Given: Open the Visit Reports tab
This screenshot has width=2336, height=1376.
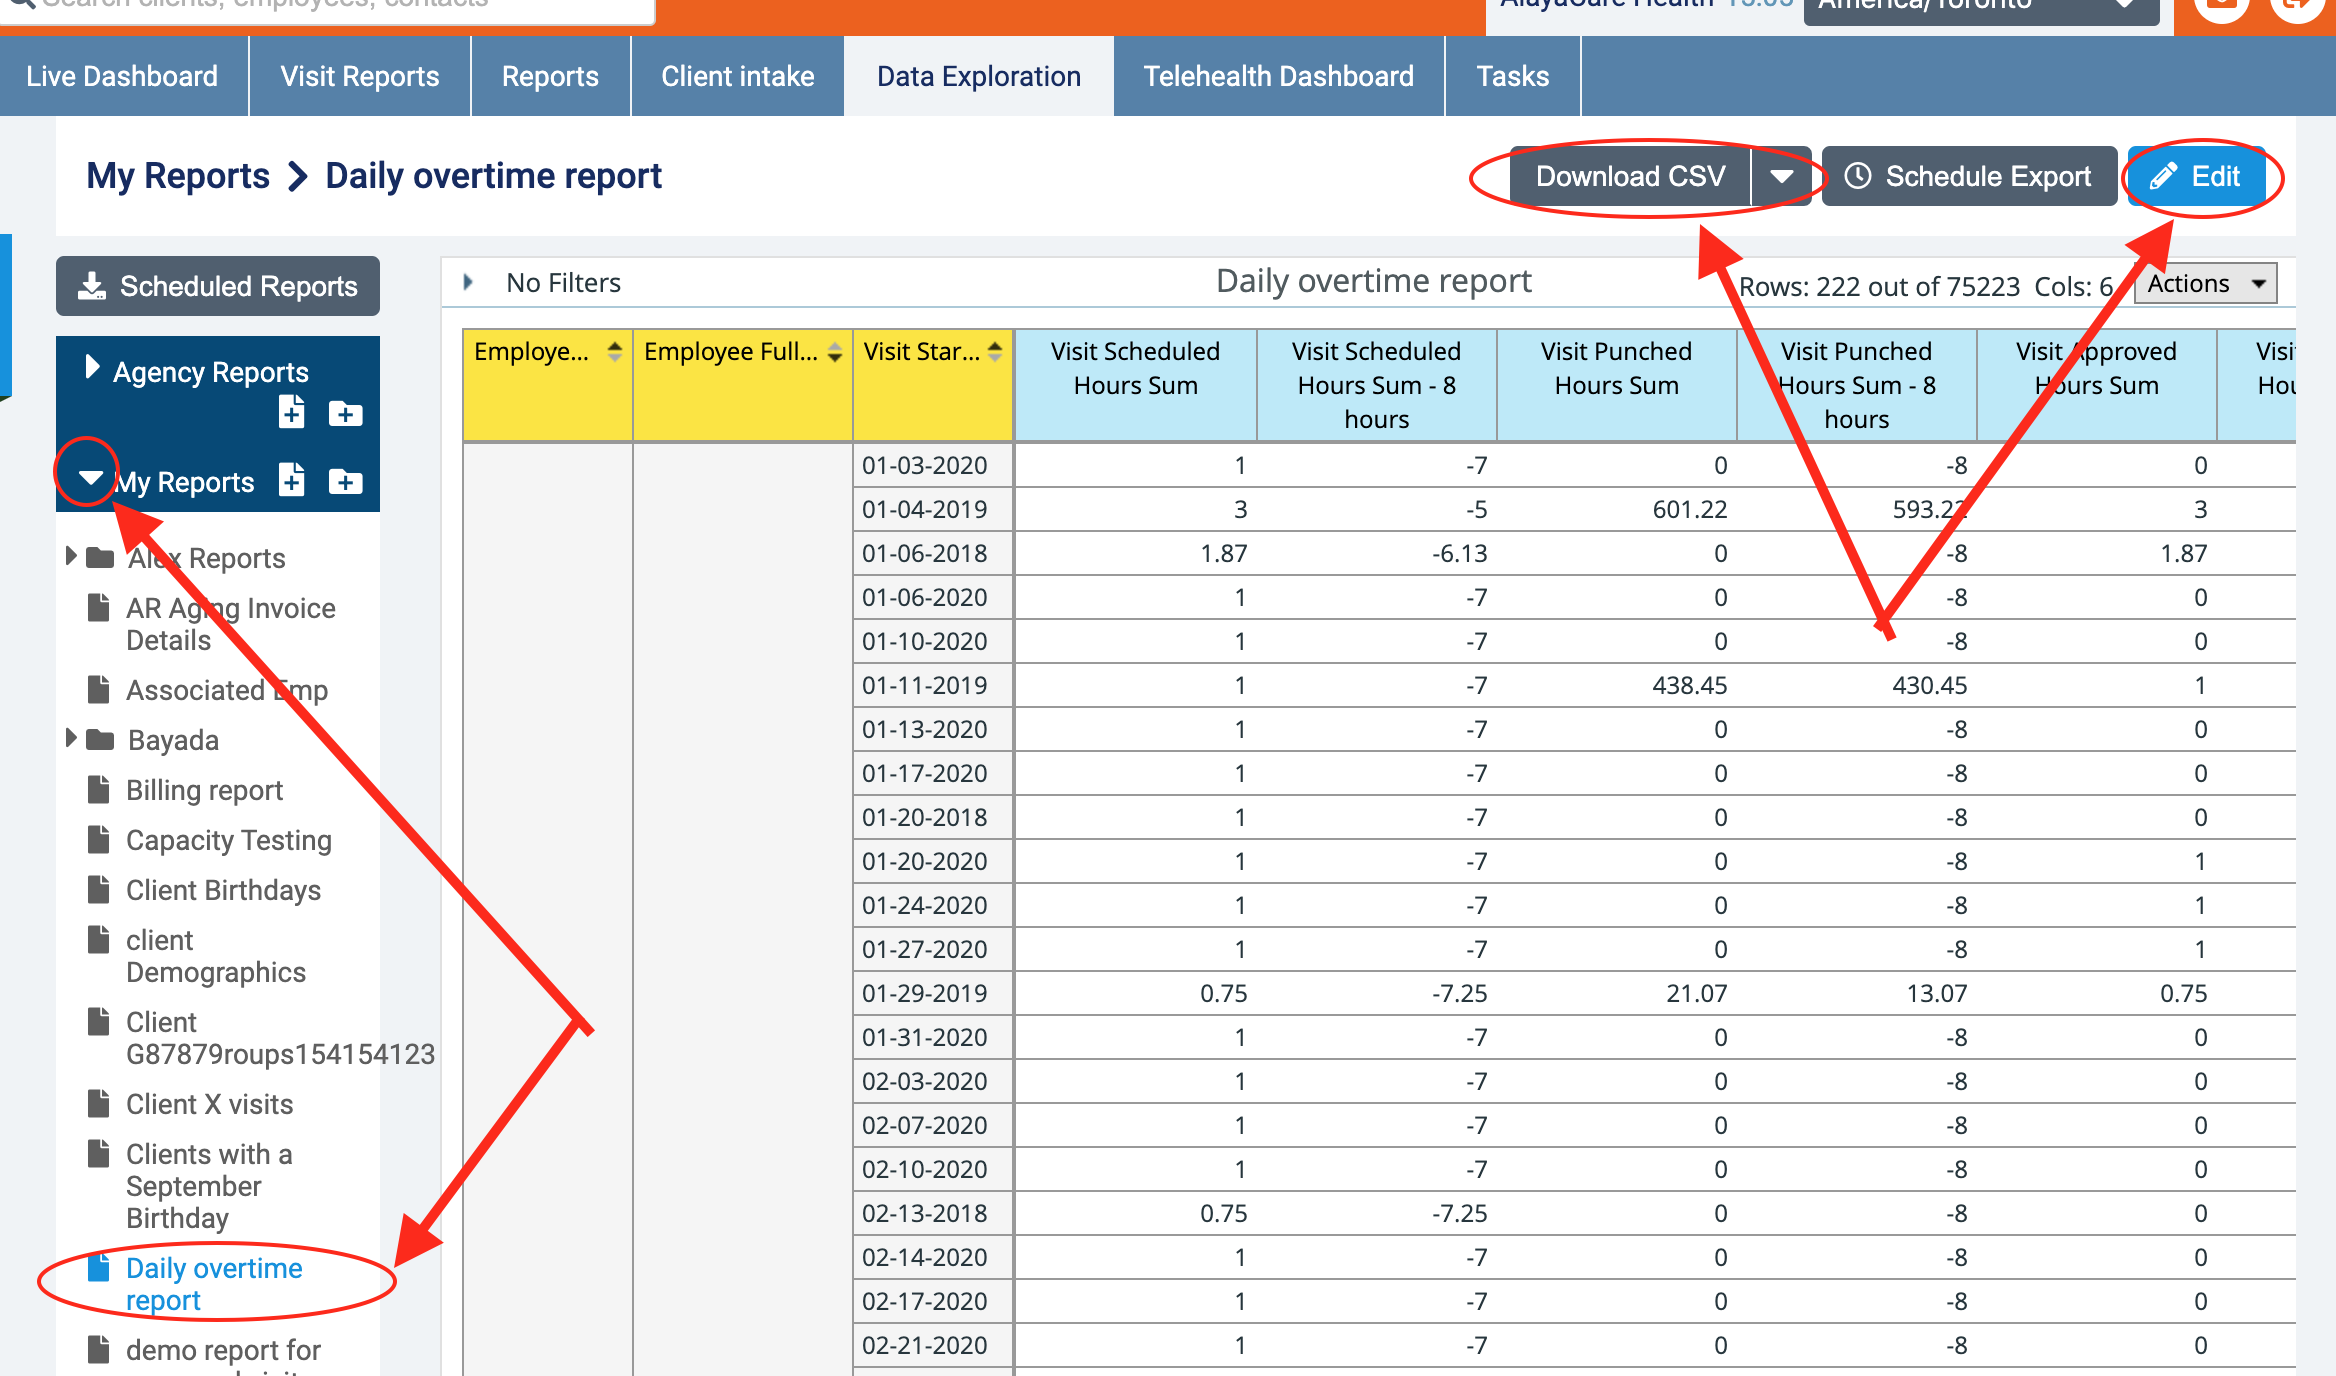Looking at the screenshot, I should pos(359,76).
